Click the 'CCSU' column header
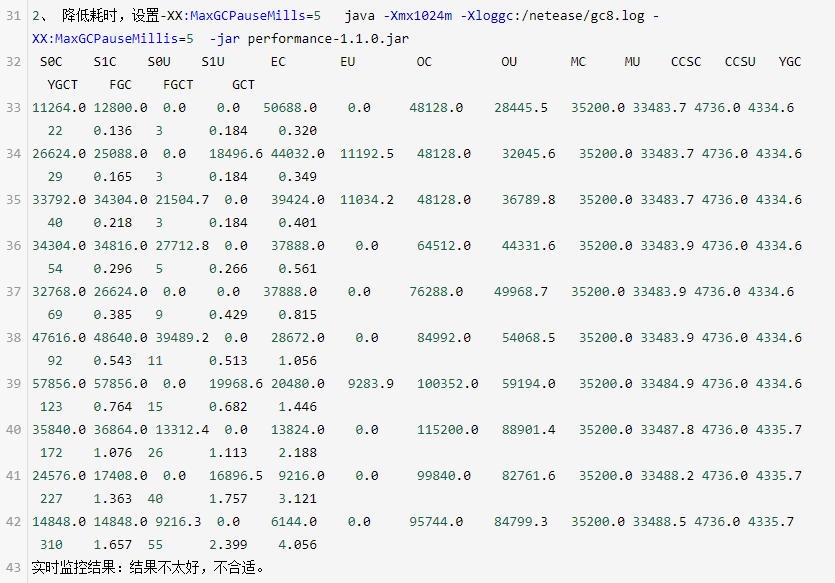The image size is (835, 583). tap(740, 62)
